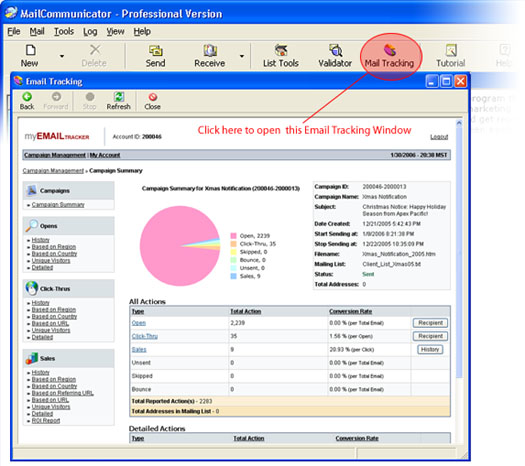Click the Forward navigation icon
This screenshot has width=525, height=466.
coord(56,97)
